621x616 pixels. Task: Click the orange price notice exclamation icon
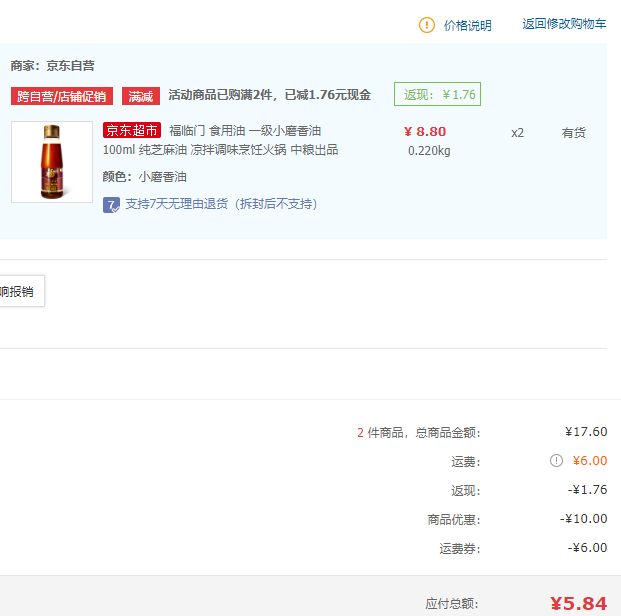427,25
